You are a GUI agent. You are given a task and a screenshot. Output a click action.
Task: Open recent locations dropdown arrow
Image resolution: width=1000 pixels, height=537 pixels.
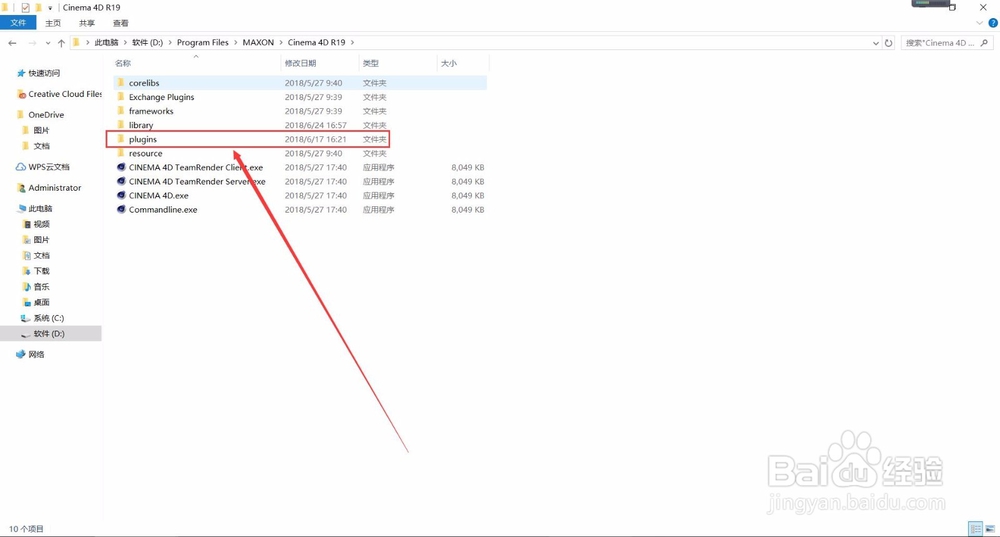[x=48, y=43]
